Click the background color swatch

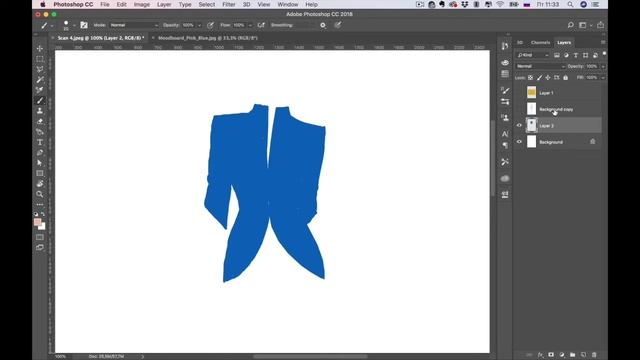pos(43,227)
